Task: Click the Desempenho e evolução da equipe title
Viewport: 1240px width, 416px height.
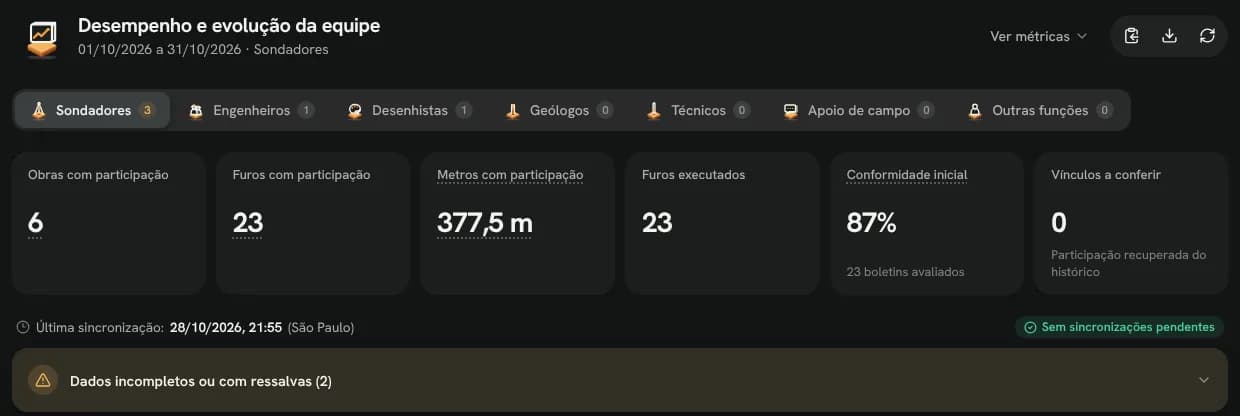Action: pos(229,26)
